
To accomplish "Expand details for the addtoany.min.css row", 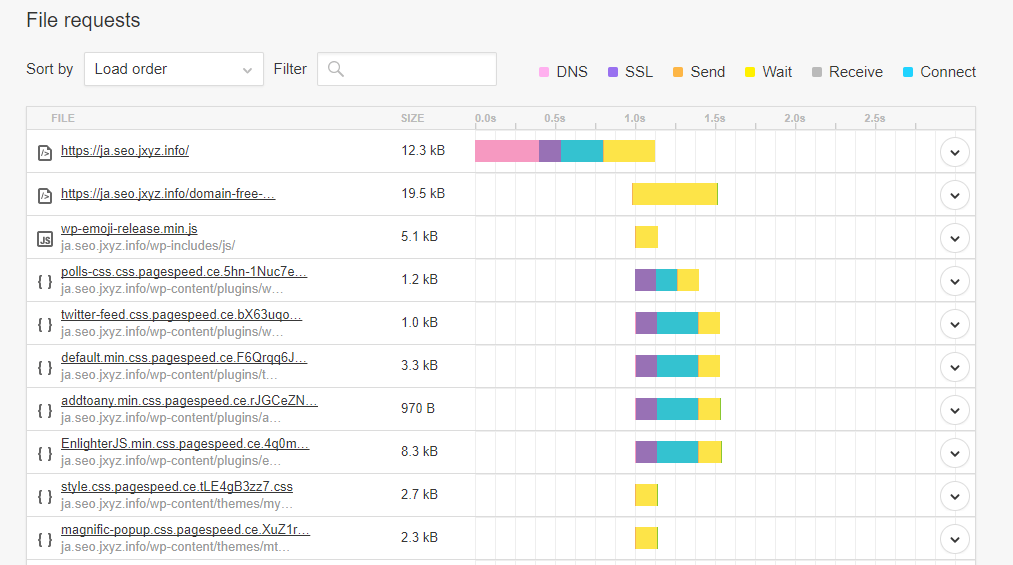I will tap(955, 410).
